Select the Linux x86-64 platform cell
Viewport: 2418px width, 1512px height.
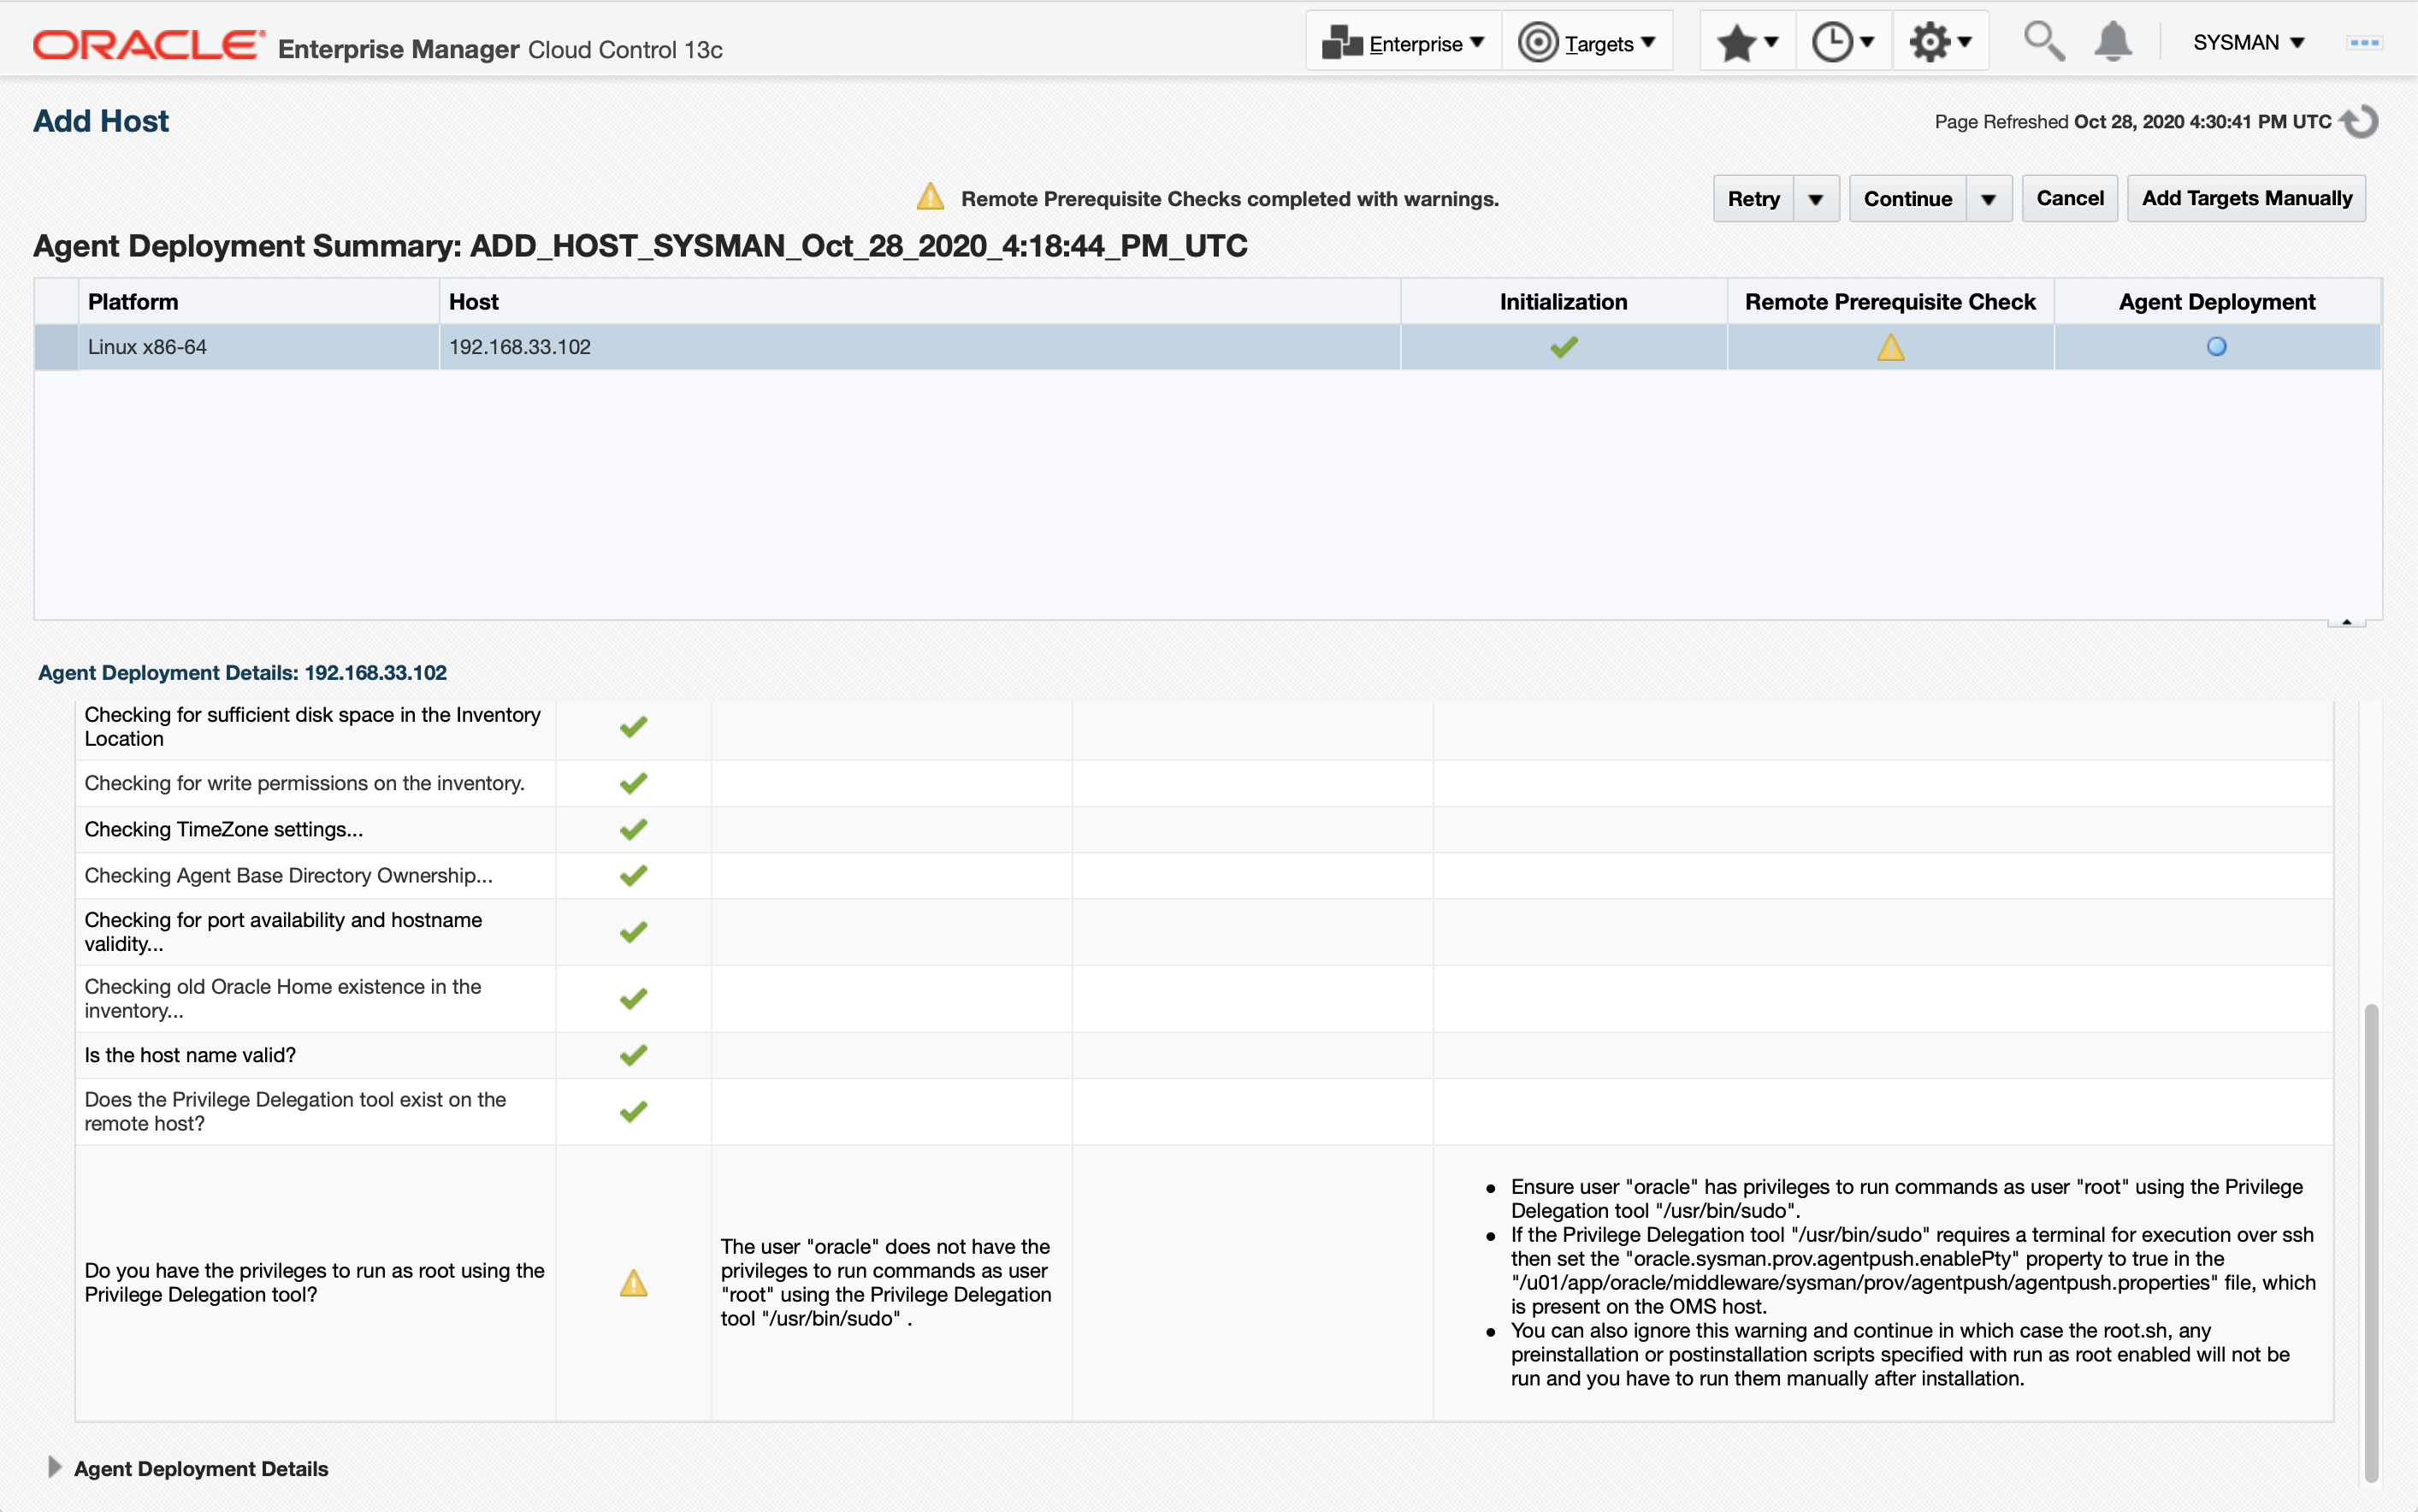click(258, 347)
